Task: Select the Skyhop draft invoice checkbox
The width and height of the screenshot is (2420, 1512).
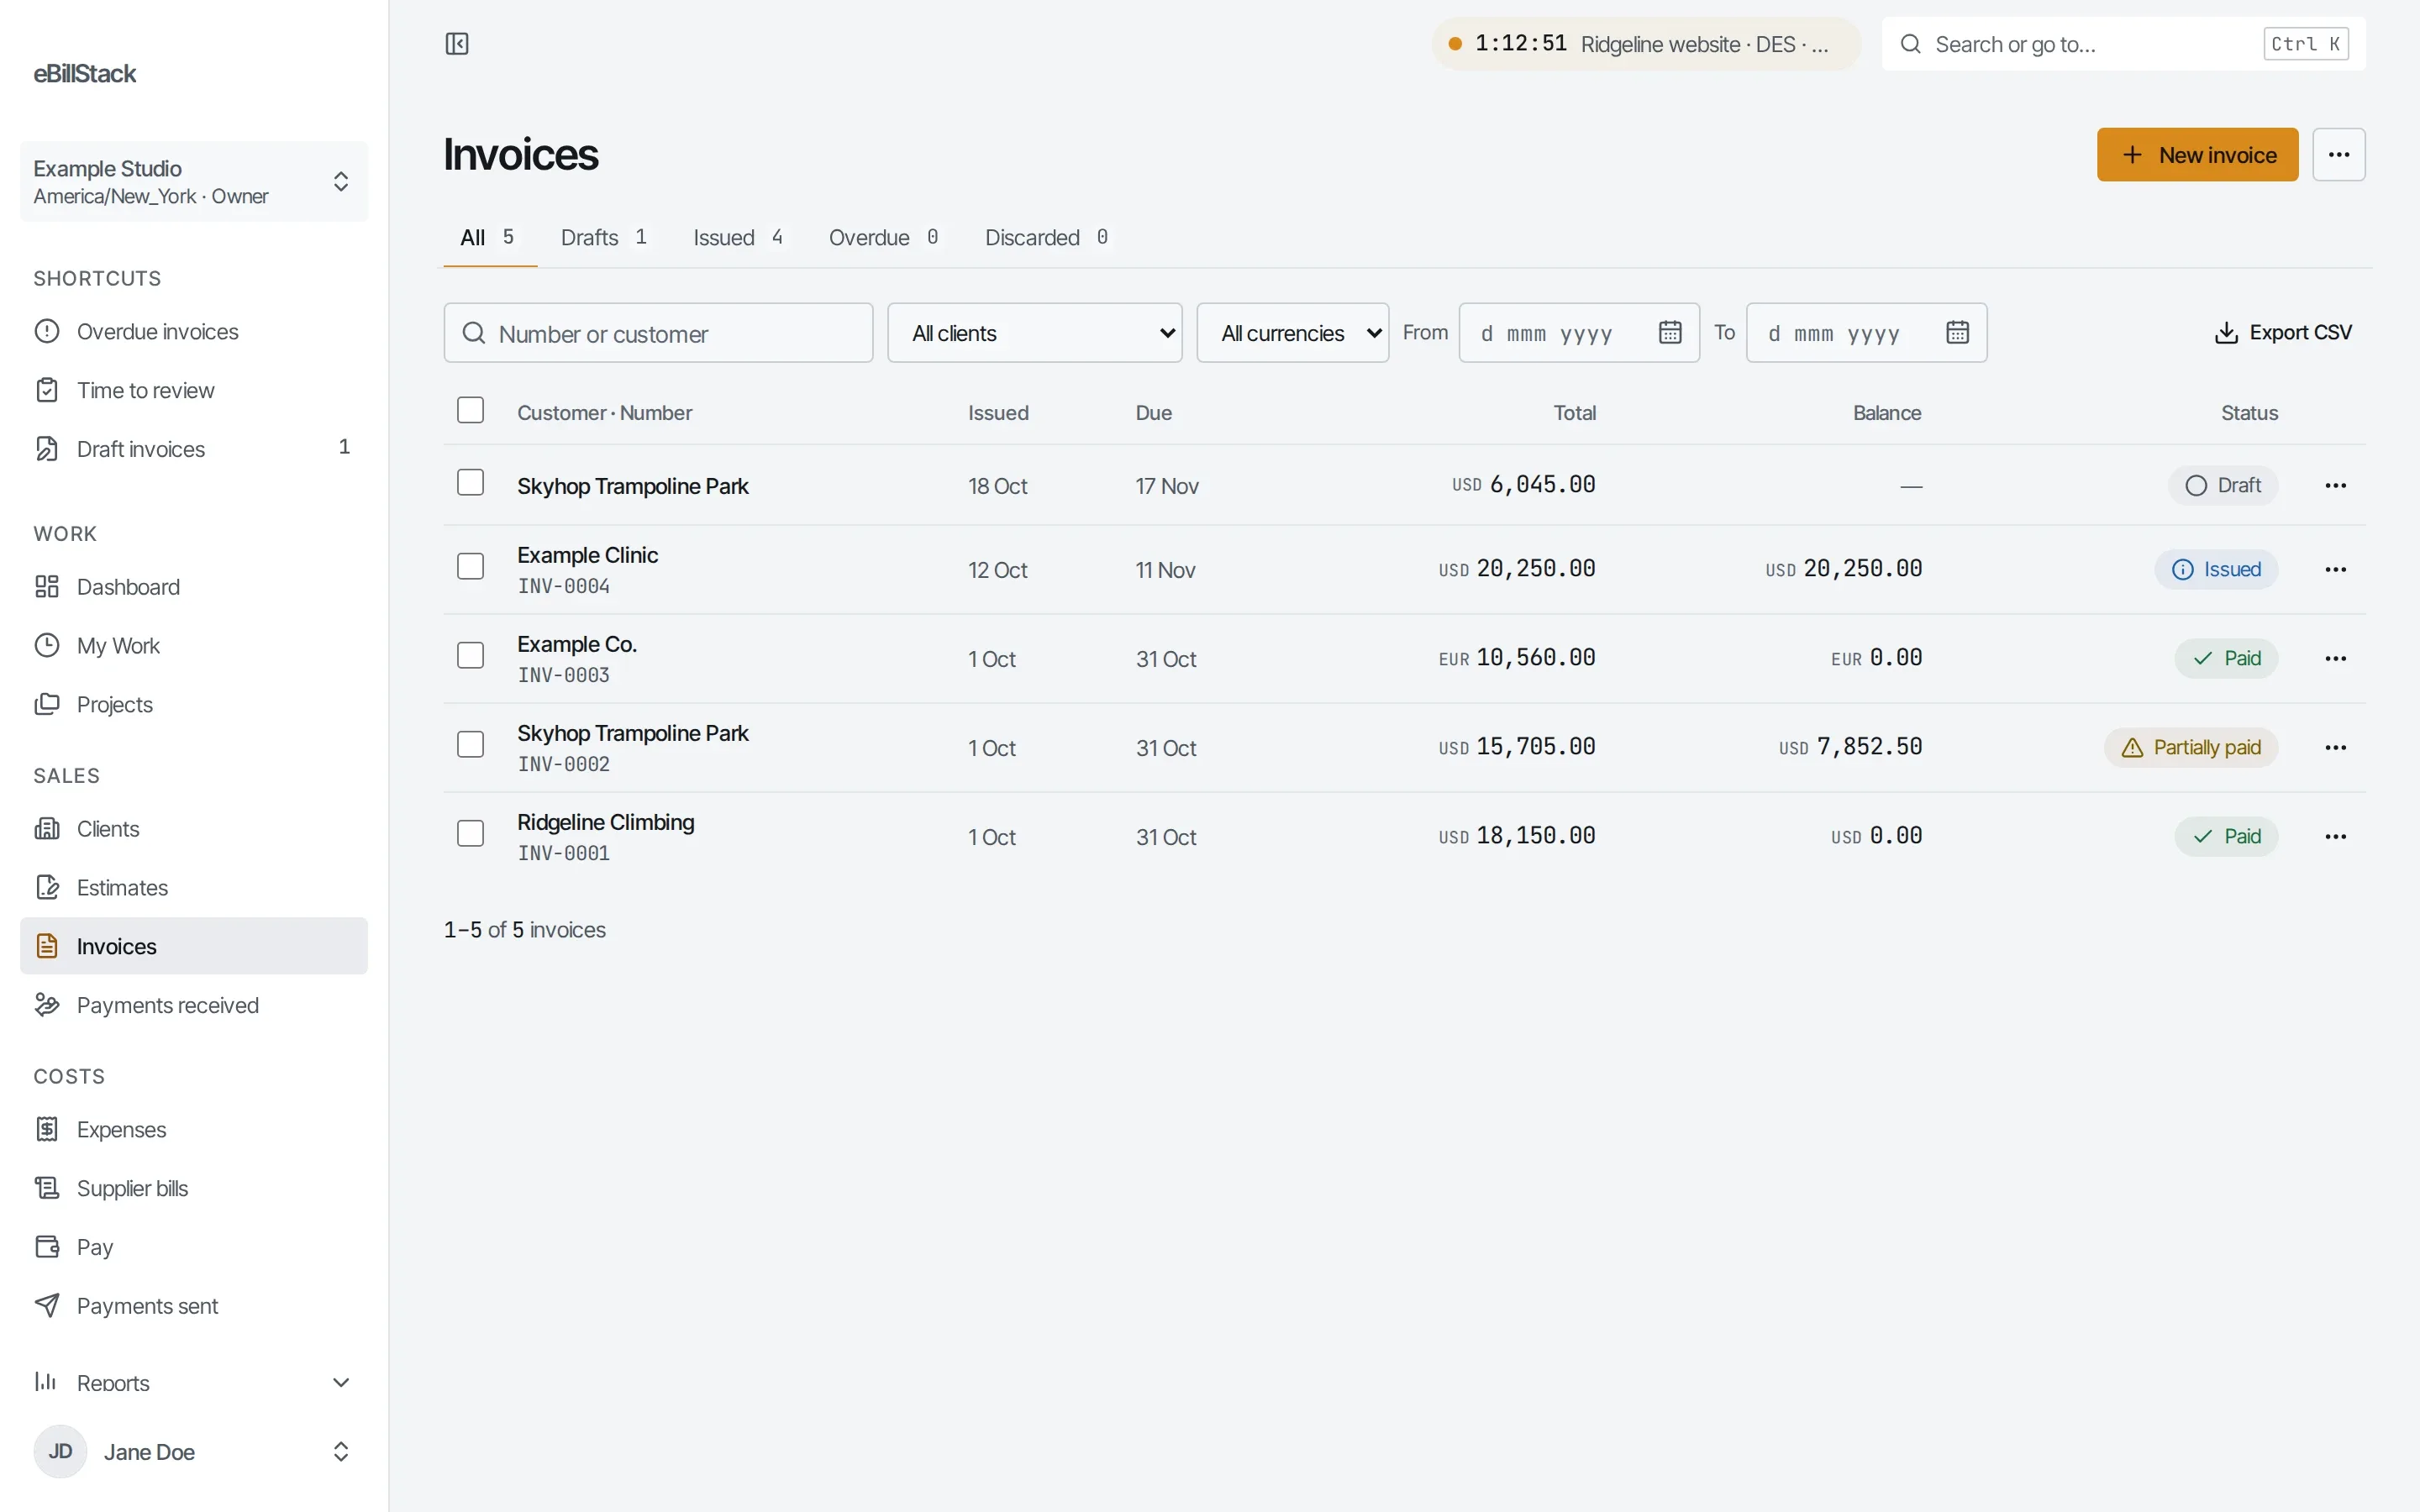Action: pyautogui.click(x=470, y=483)
